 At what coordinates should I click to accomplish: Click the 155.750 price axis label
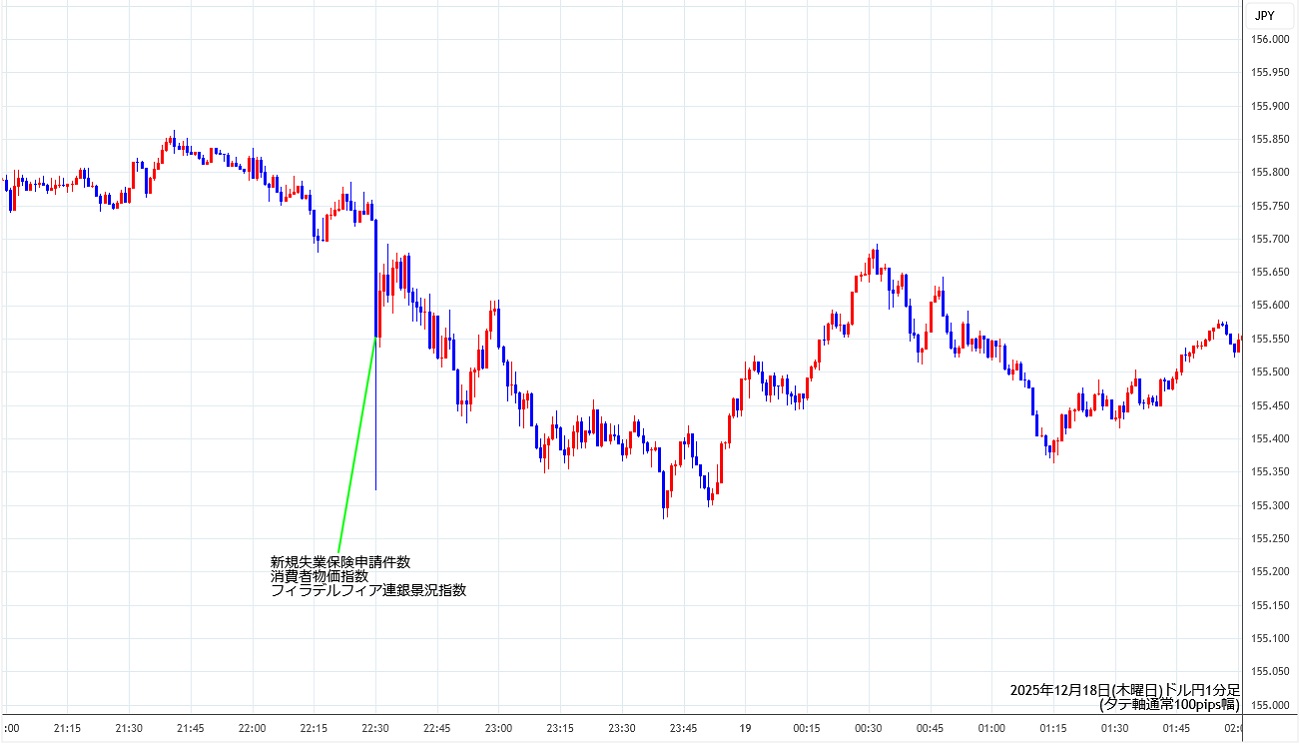(x=1270, y=206)
